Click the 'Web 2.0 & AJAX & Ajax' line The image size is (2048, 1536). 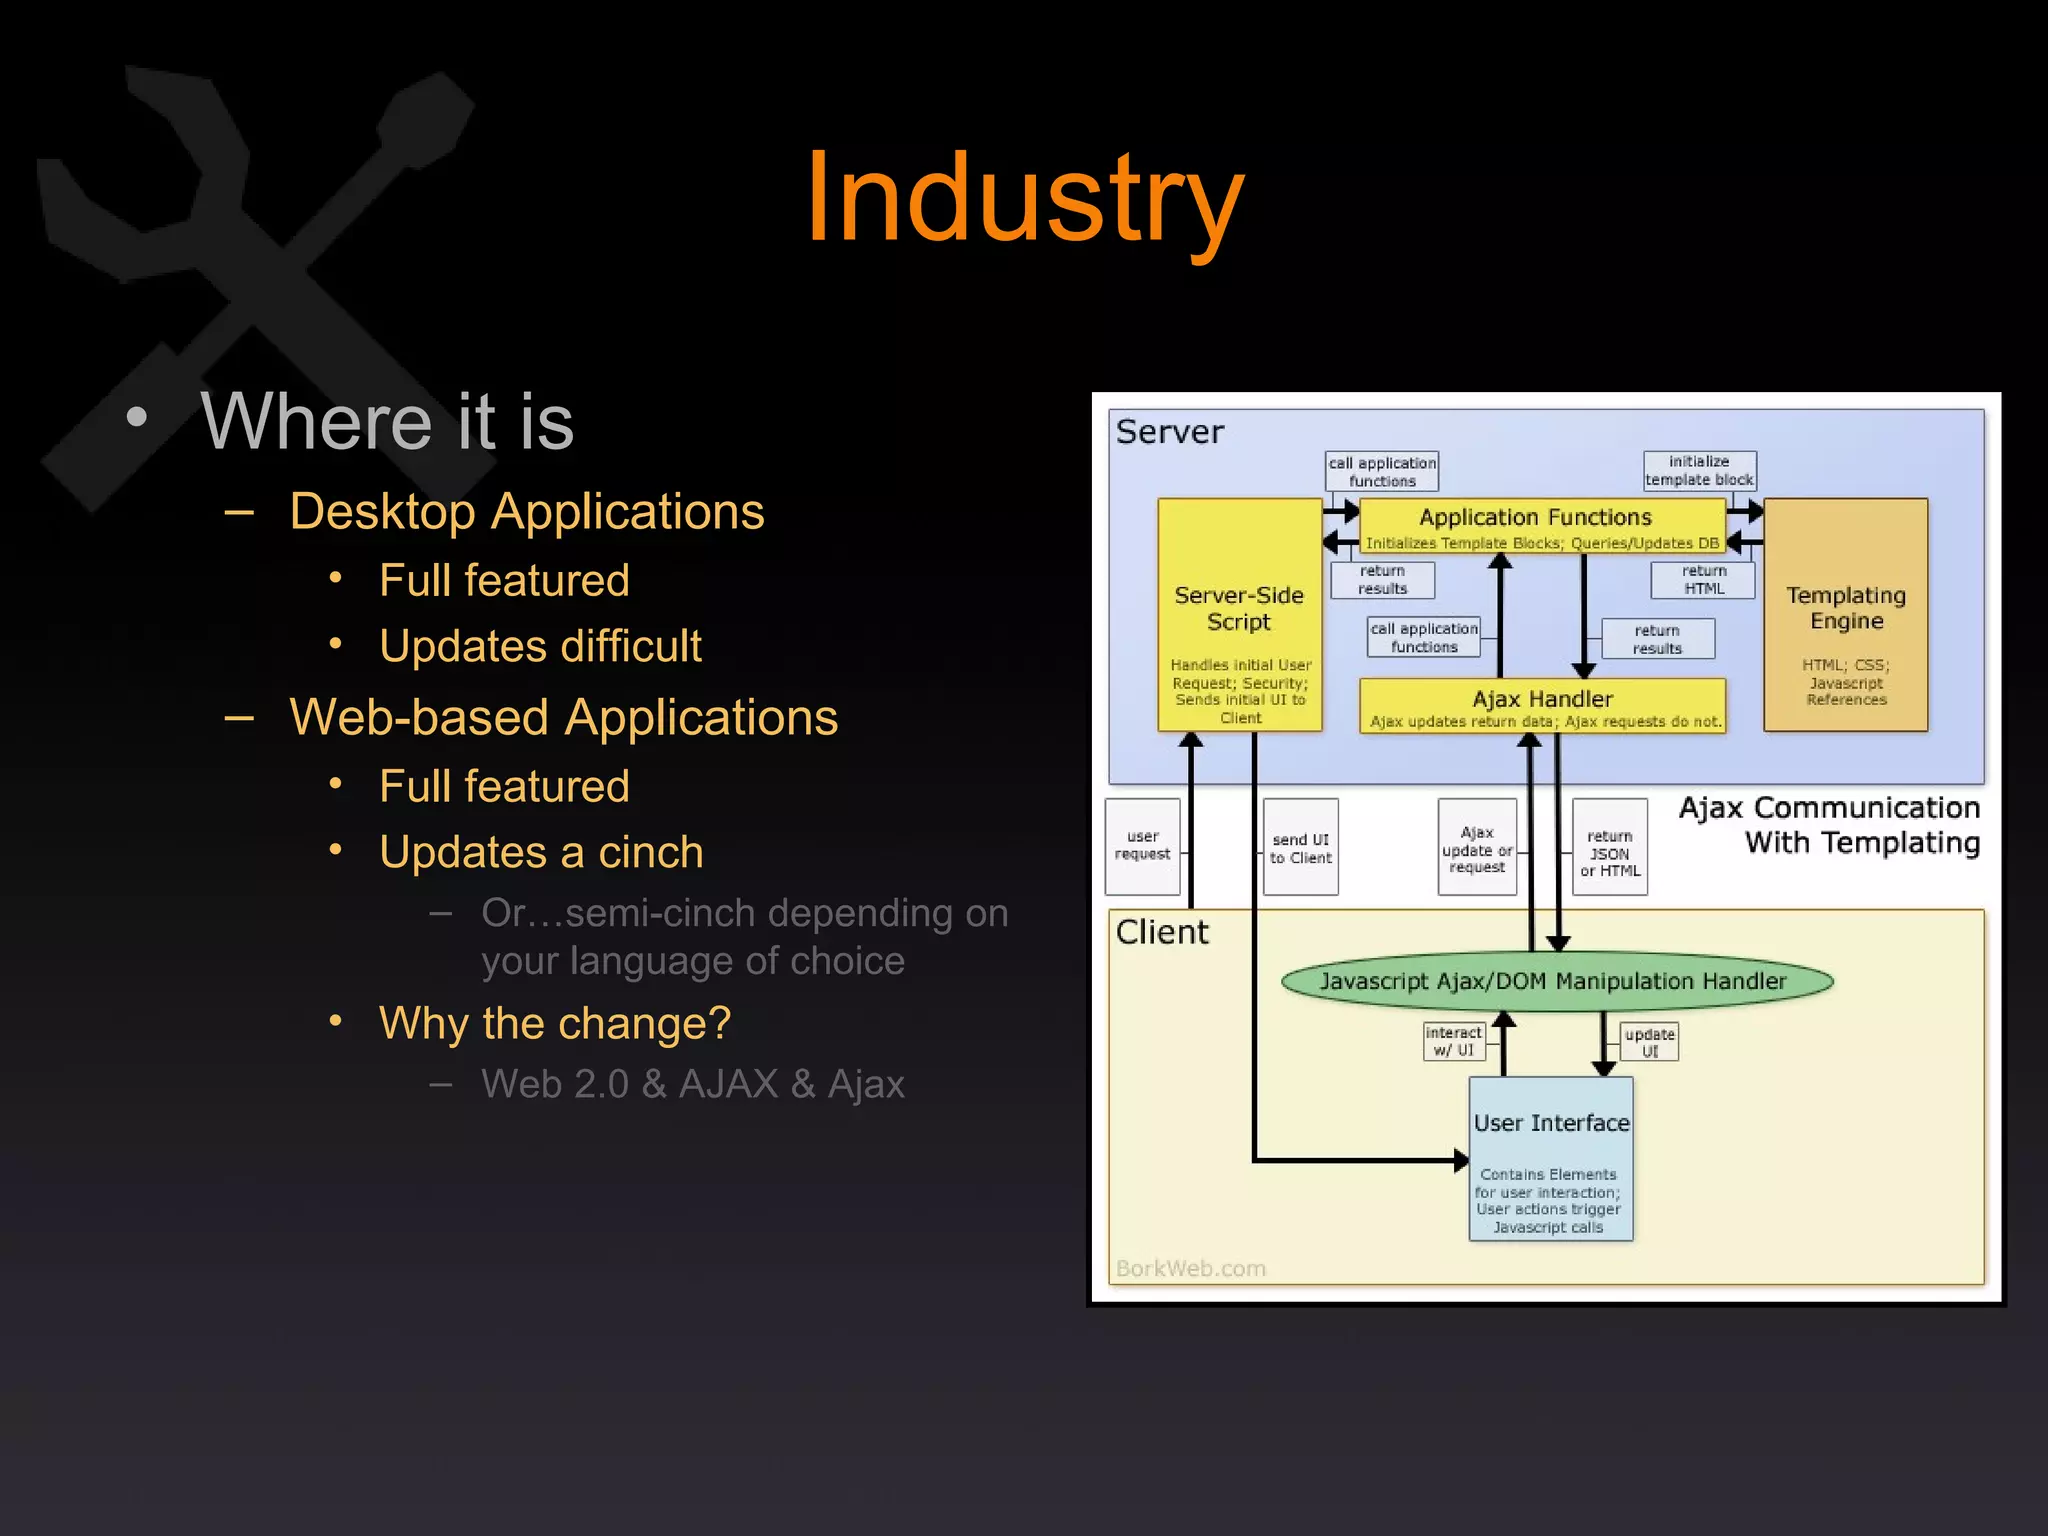692,1084
